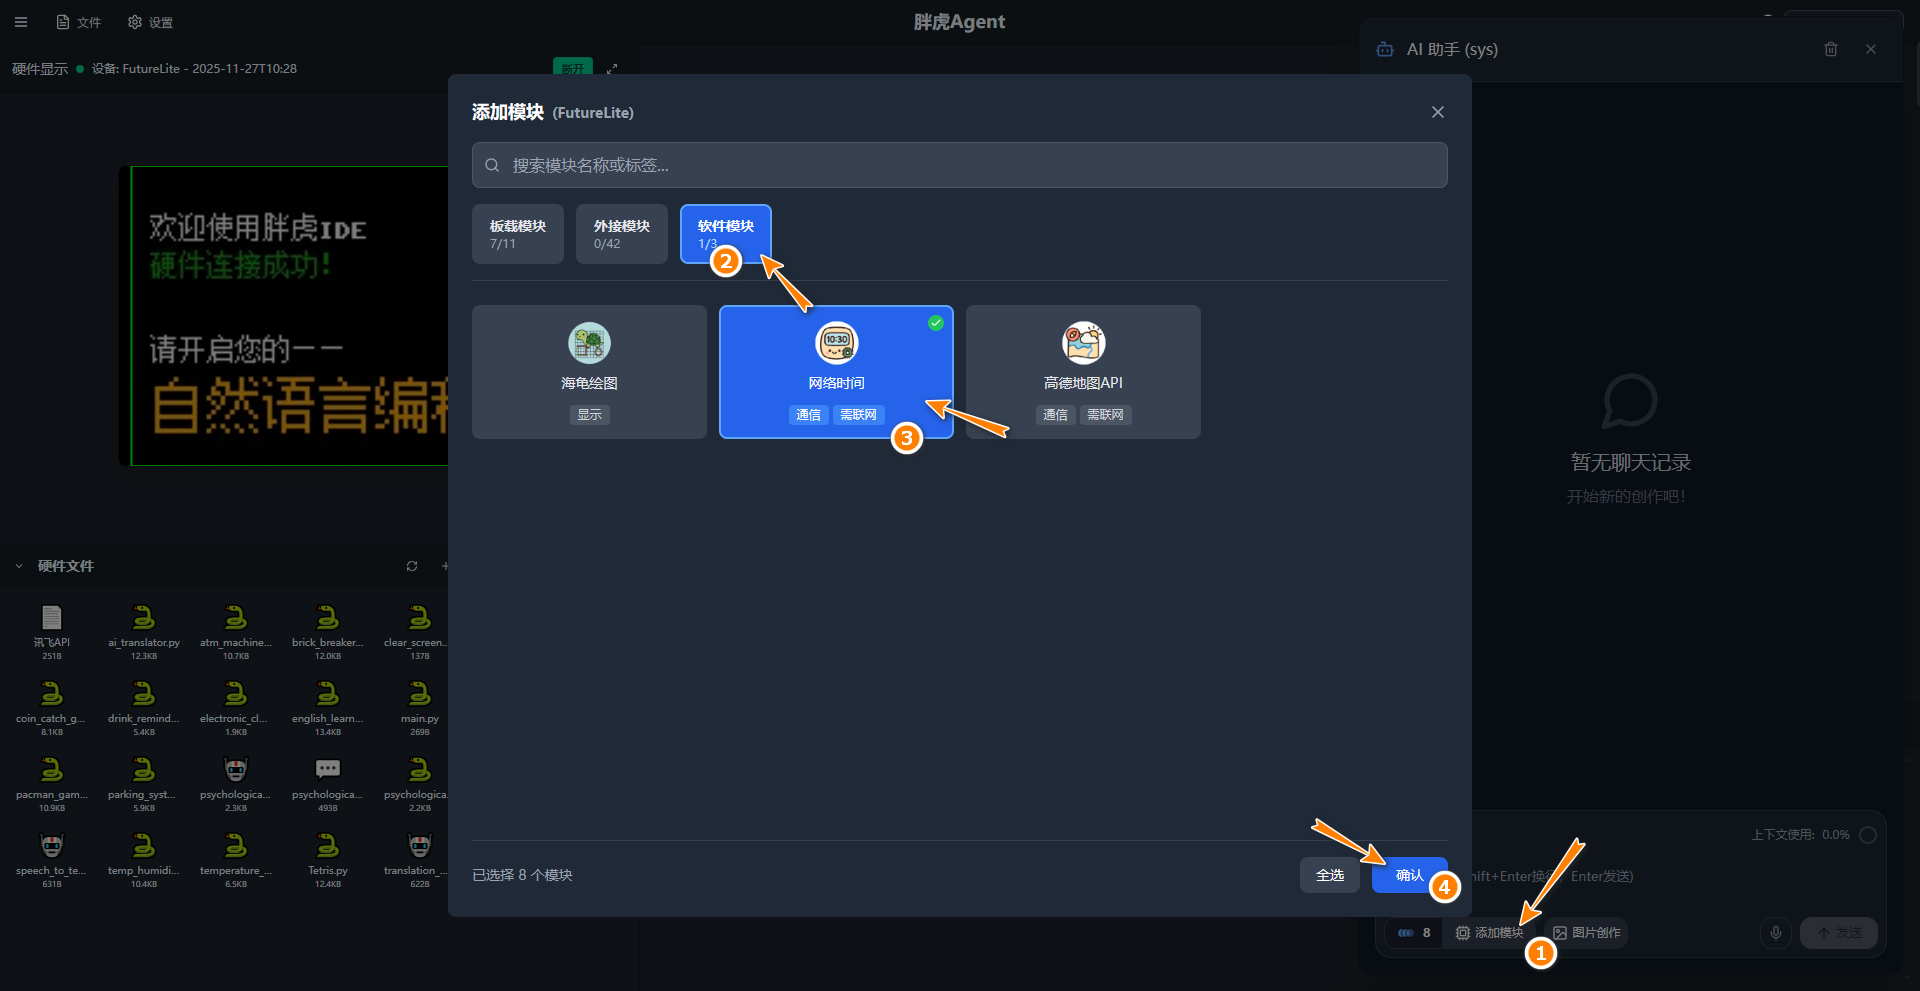Refresh the 硬件文件 file list
The height and width of the screenshot is (991, 1920).
pyautogui.click(x=411, y=566)
